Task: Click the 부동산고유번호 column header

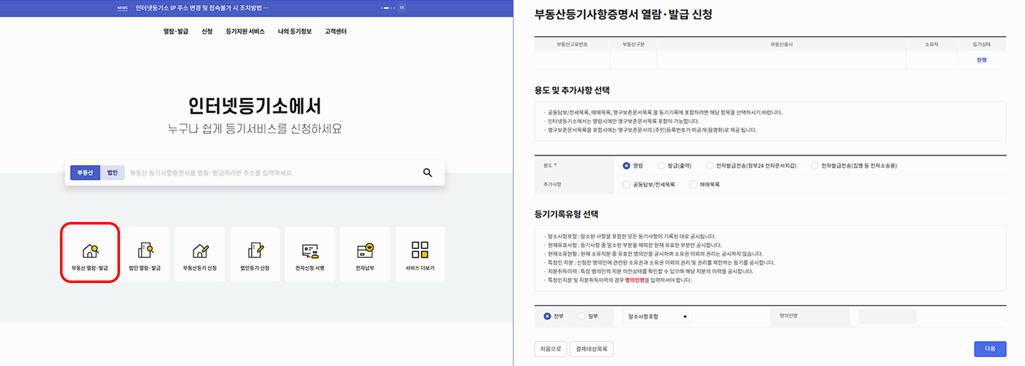Action: 572,44
